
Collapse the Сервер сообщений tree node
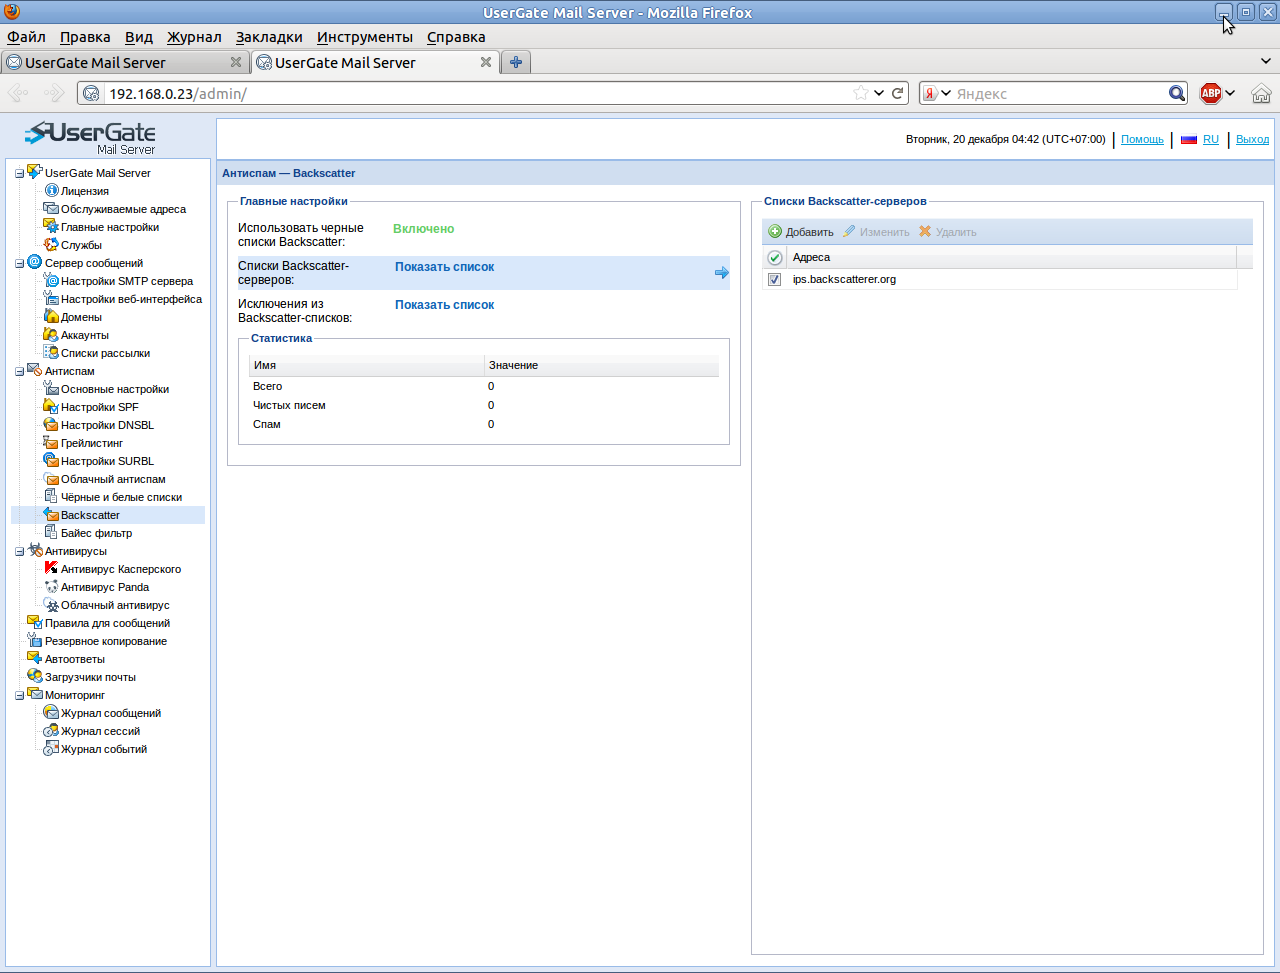tap(19, 264)
